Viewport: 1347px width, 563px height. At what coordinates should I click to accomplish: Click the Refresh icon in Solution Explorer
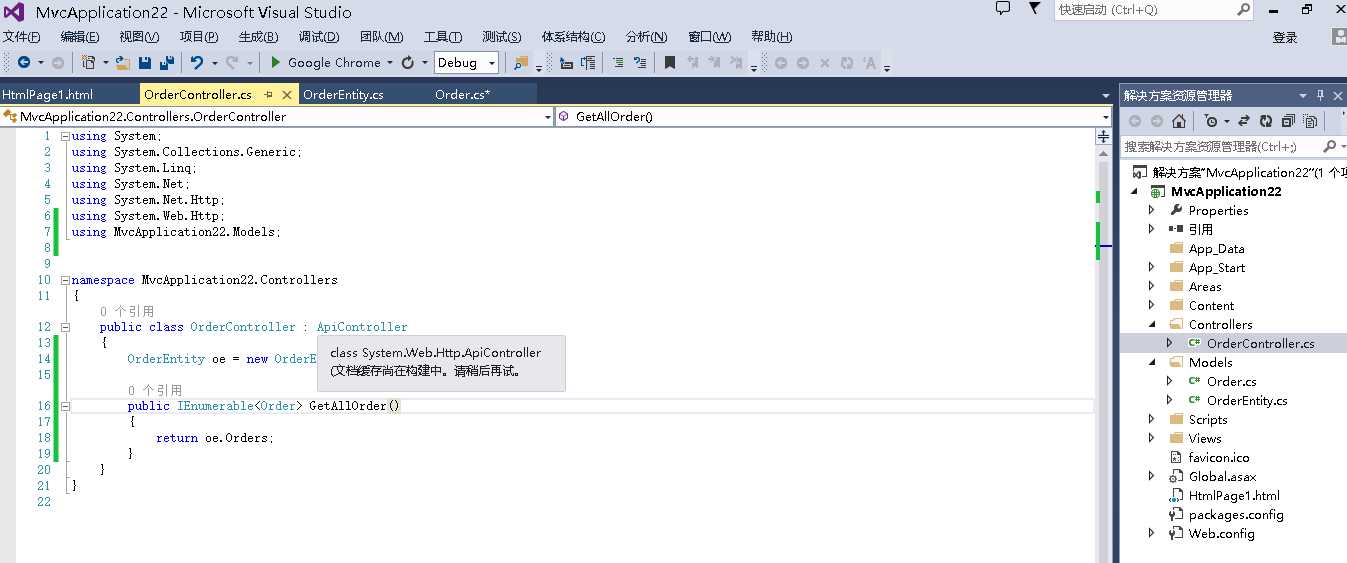tap(1266, 121)
